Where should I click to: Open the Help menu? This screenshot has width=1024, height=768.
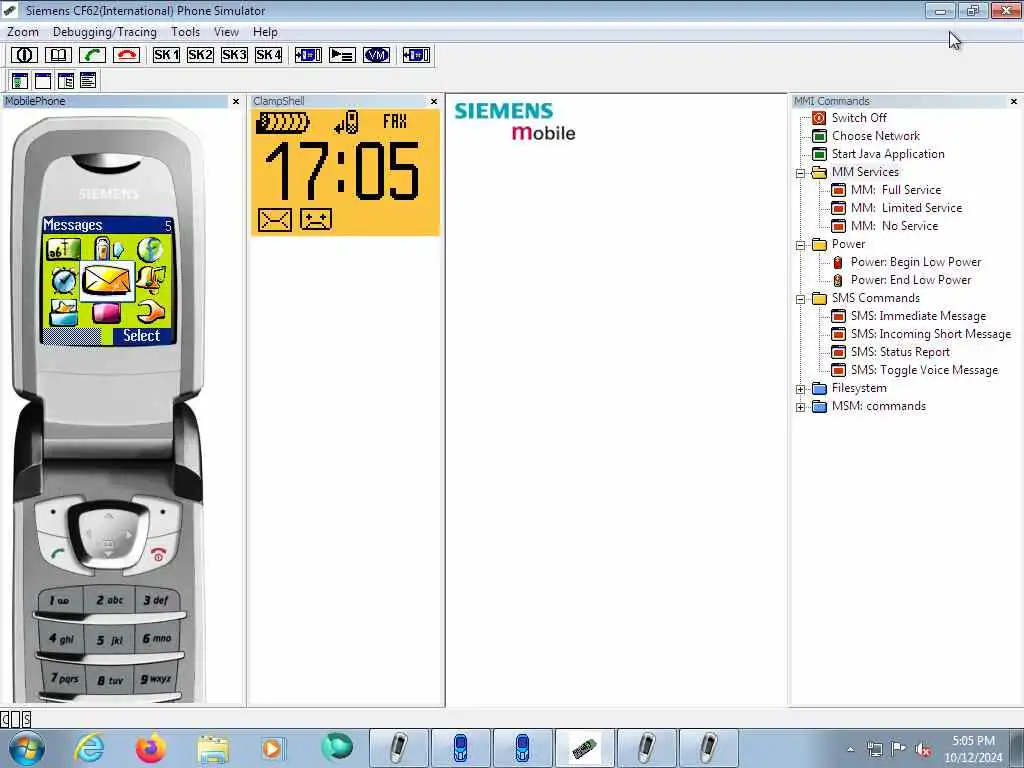tap(265, 32)
